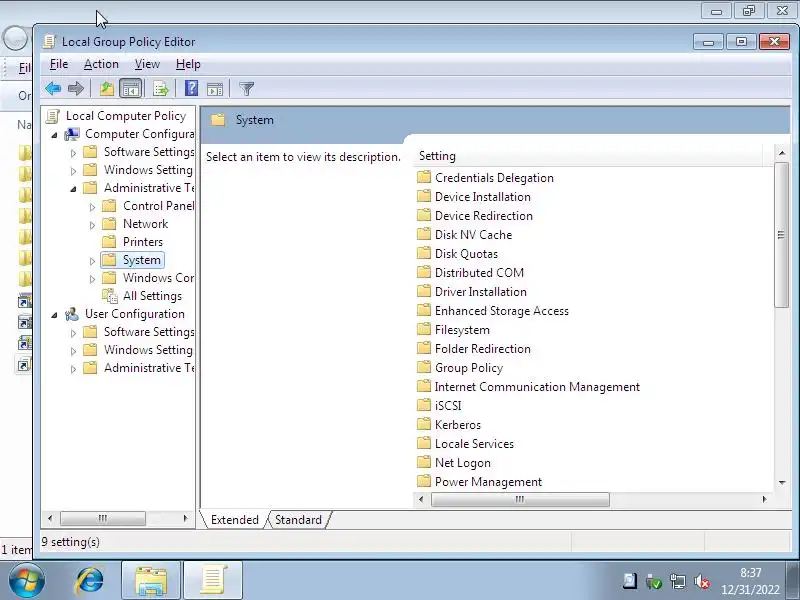This screenshot has height=600, width=800.
Task: Click the Credentials Delegation folder icon
Action: 424,178
